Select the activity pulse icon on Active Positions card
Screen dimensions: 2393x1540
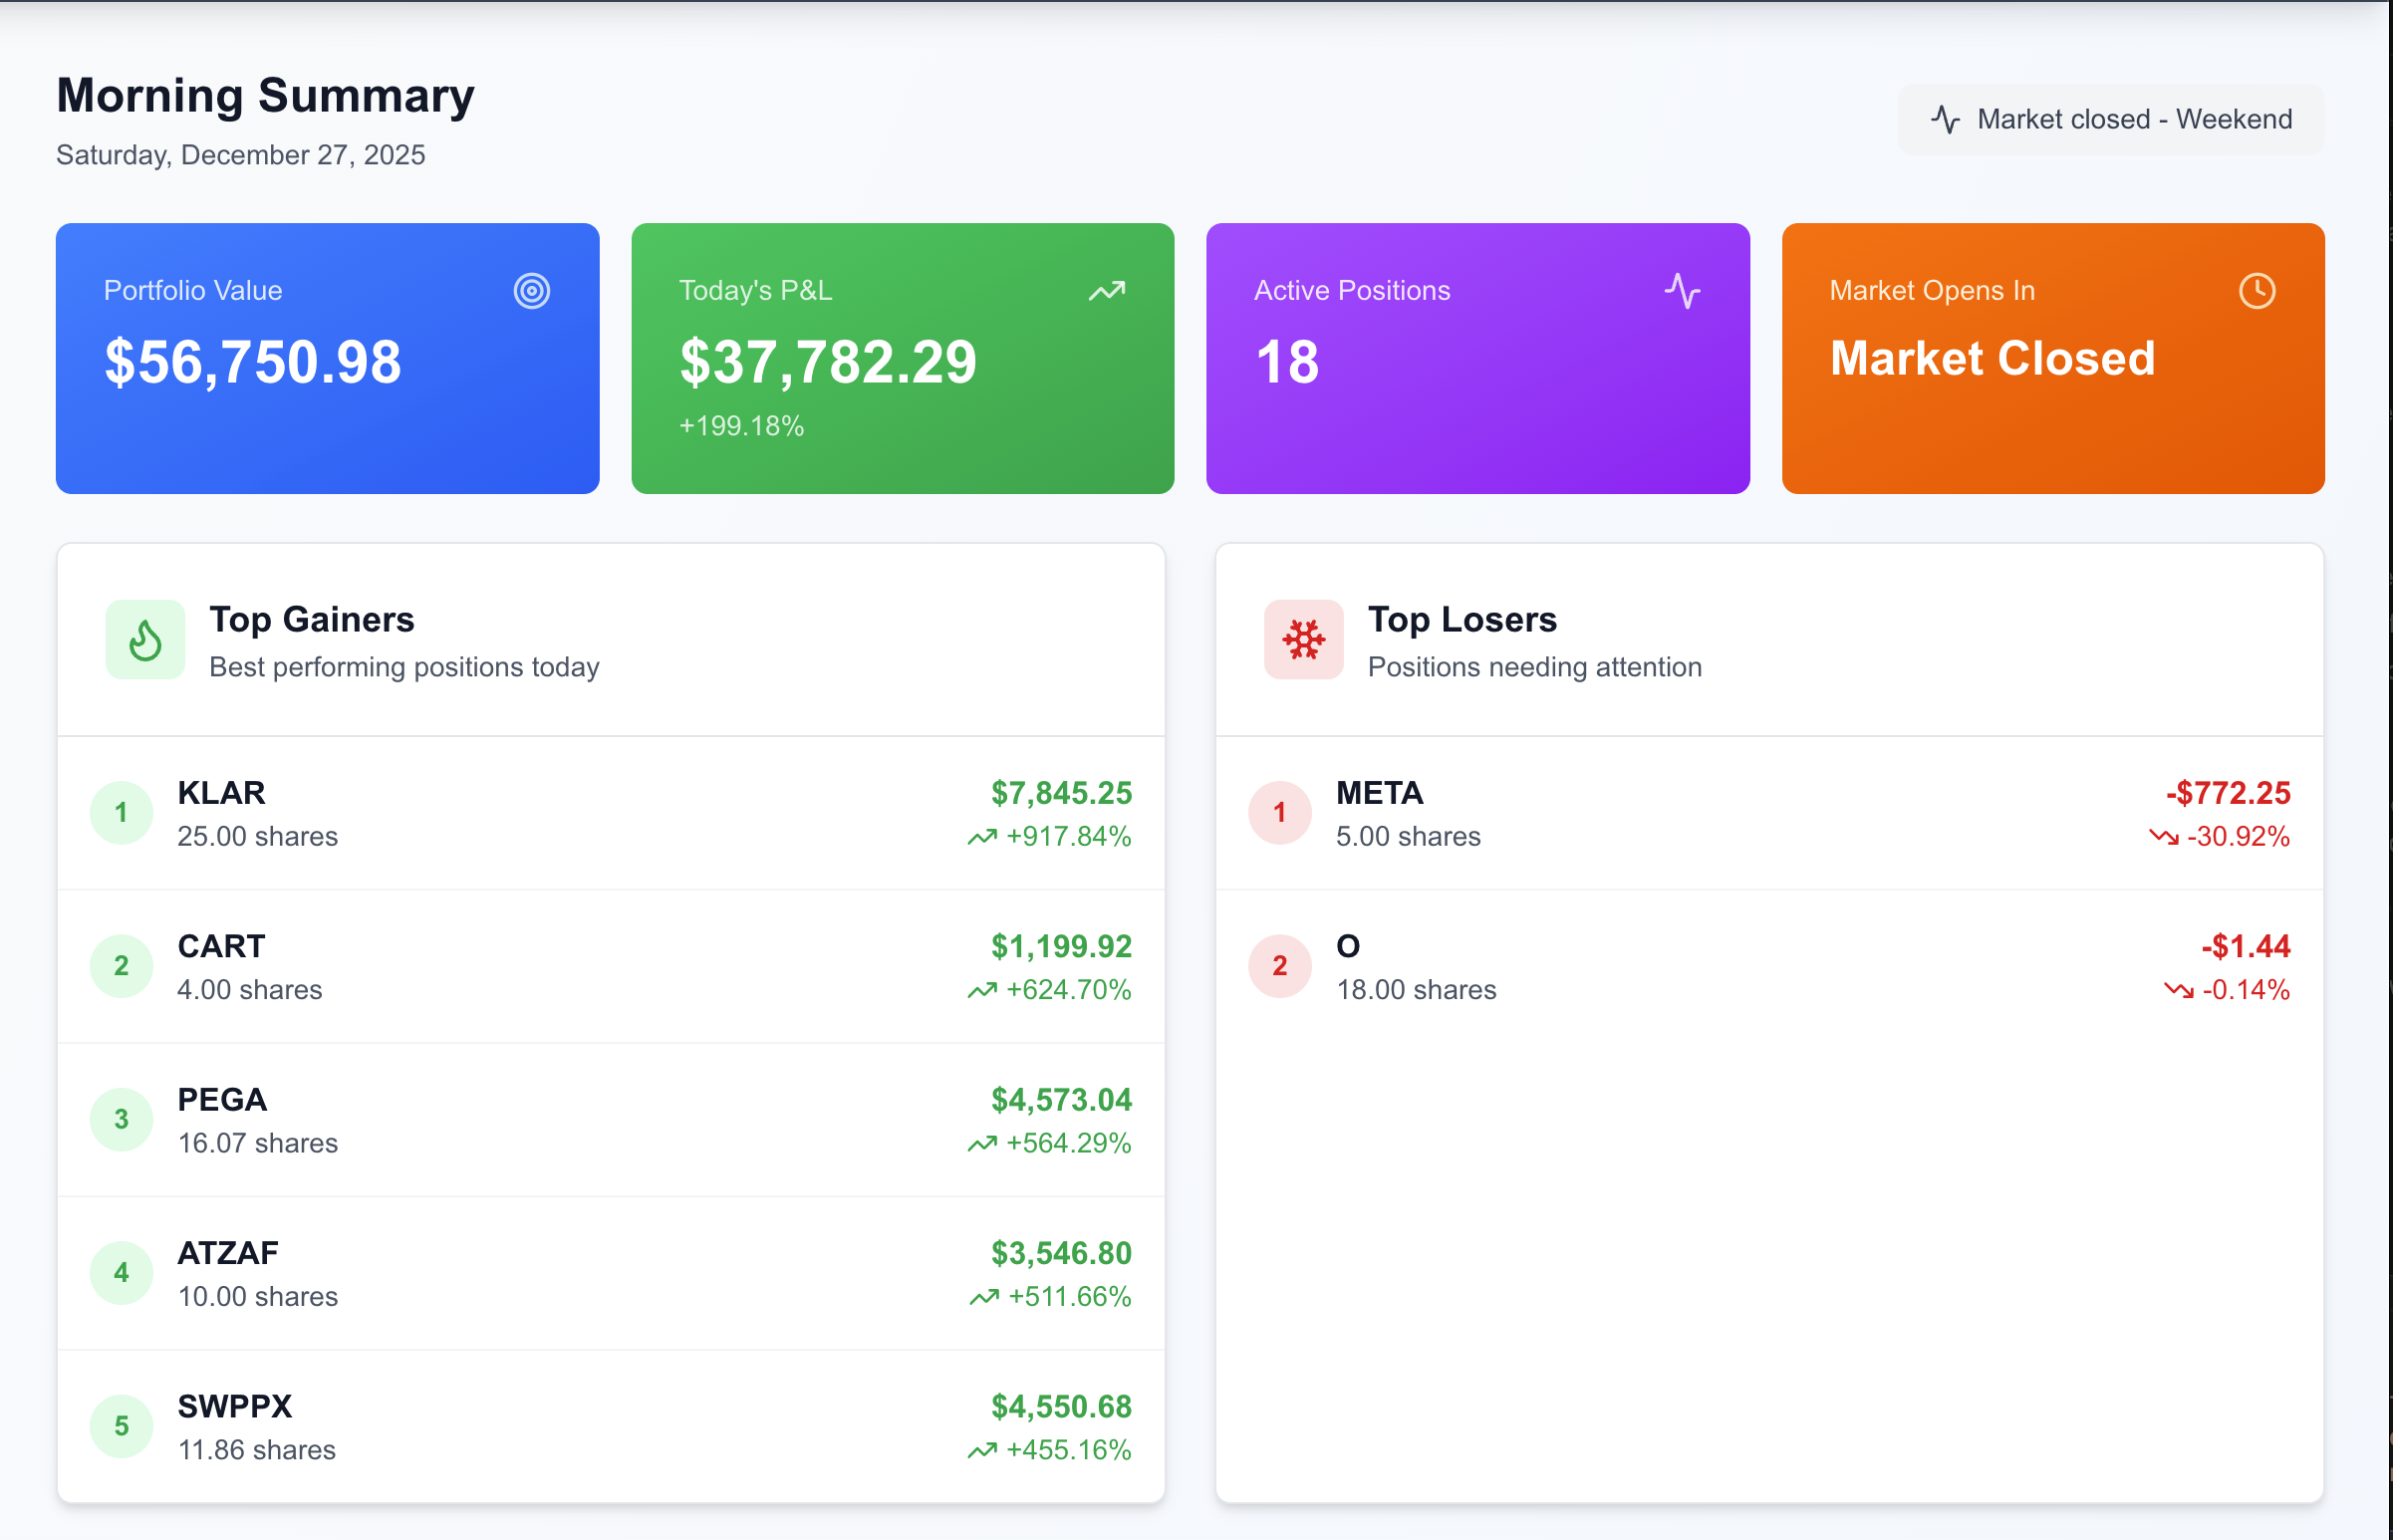pos(1680,291)
